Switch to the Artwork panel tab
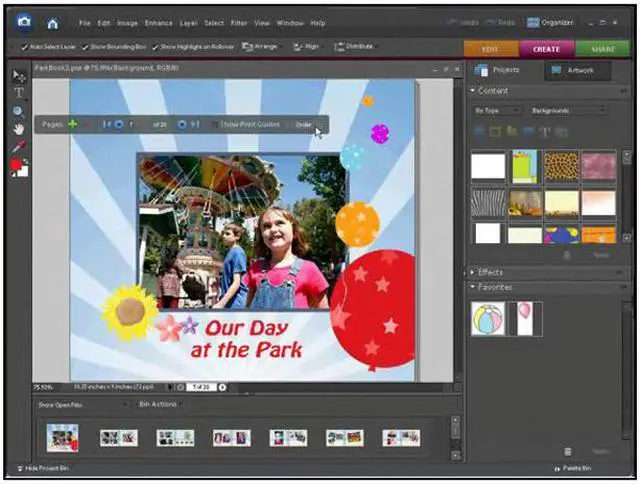 pyautogui.click(x=578, y=71)
